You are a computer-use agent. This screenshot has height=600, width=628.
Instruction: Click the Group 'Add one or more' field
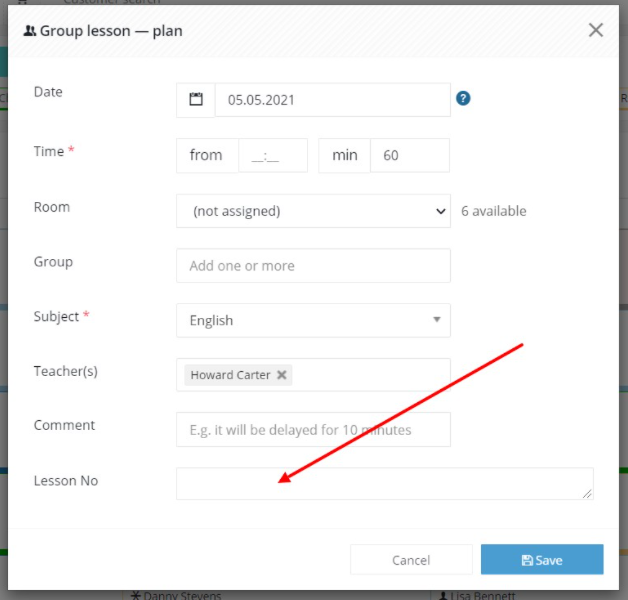(313, 266)
